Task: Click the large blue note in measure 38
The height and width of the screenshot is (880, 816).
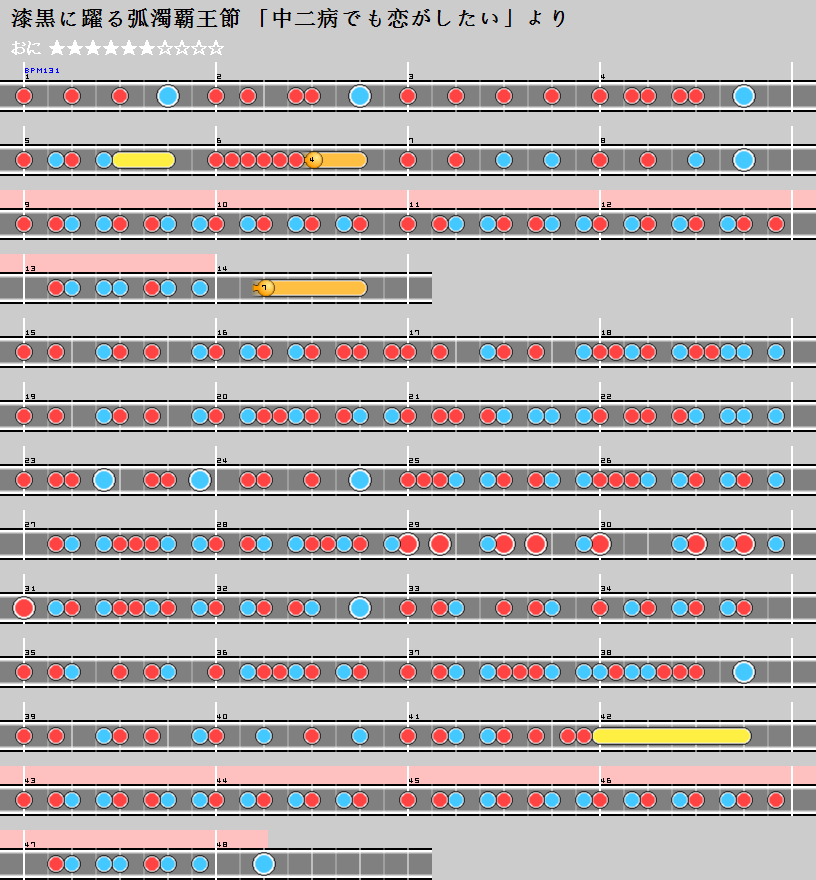Action: [744, 672]
